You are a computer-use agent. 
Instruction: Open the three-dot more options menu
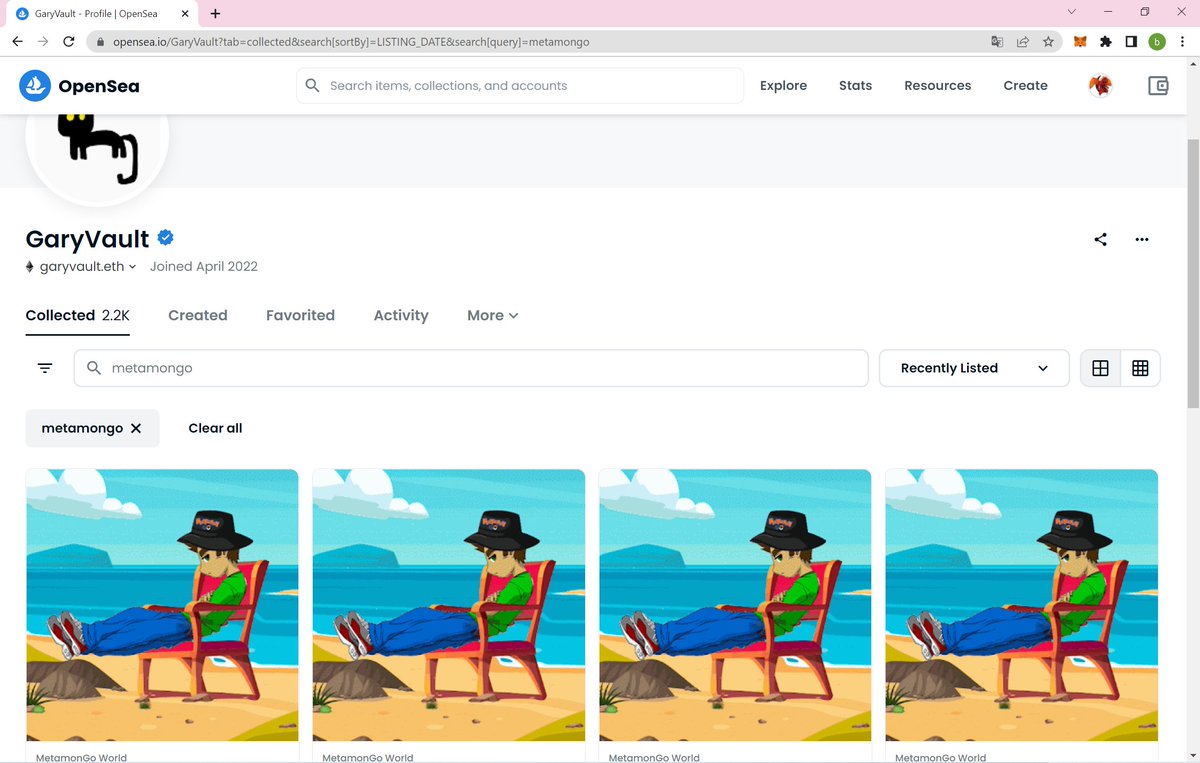(x=1142, y=239)
